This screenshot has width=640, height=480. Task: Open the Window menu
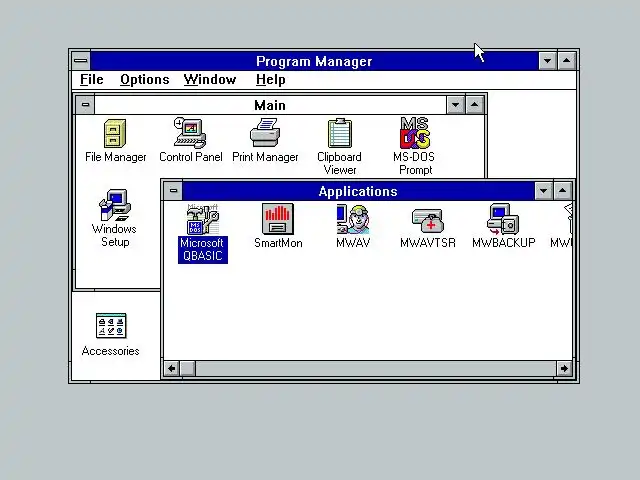click(x=210, y=80)
